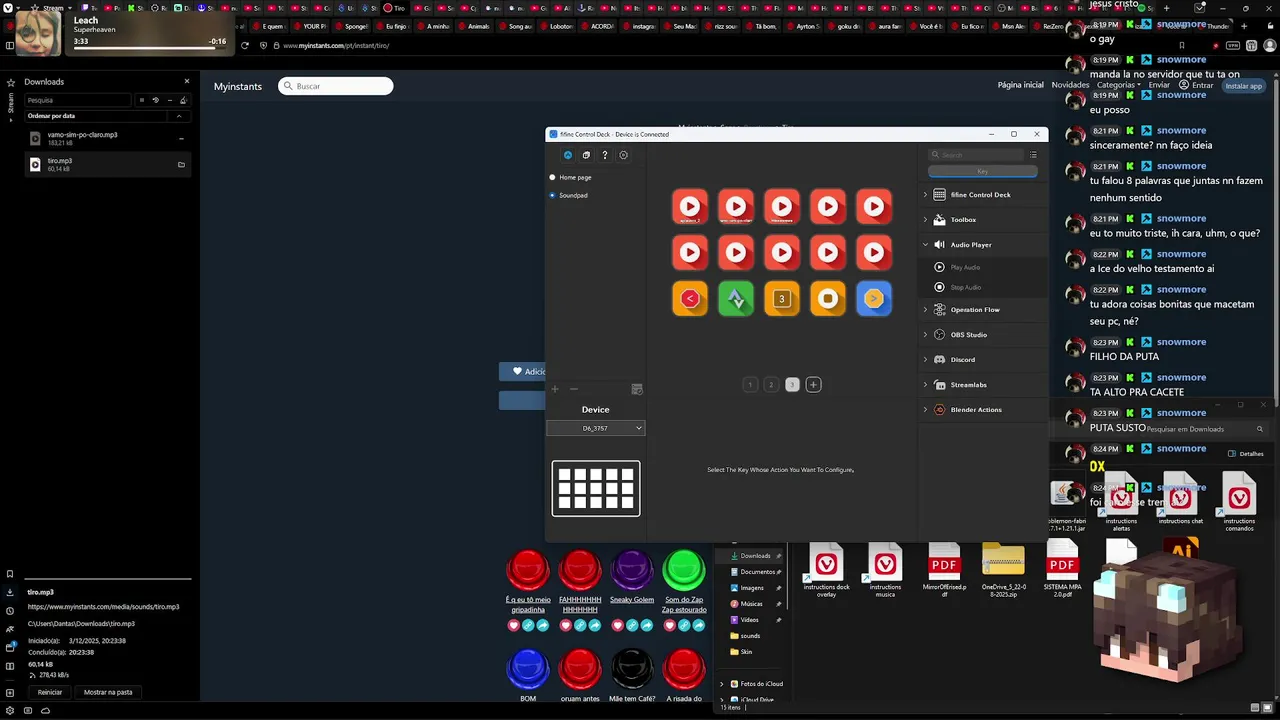Switch to deck page 2
This screenshot has width=1280, height=720.
[x=771, y=384]
